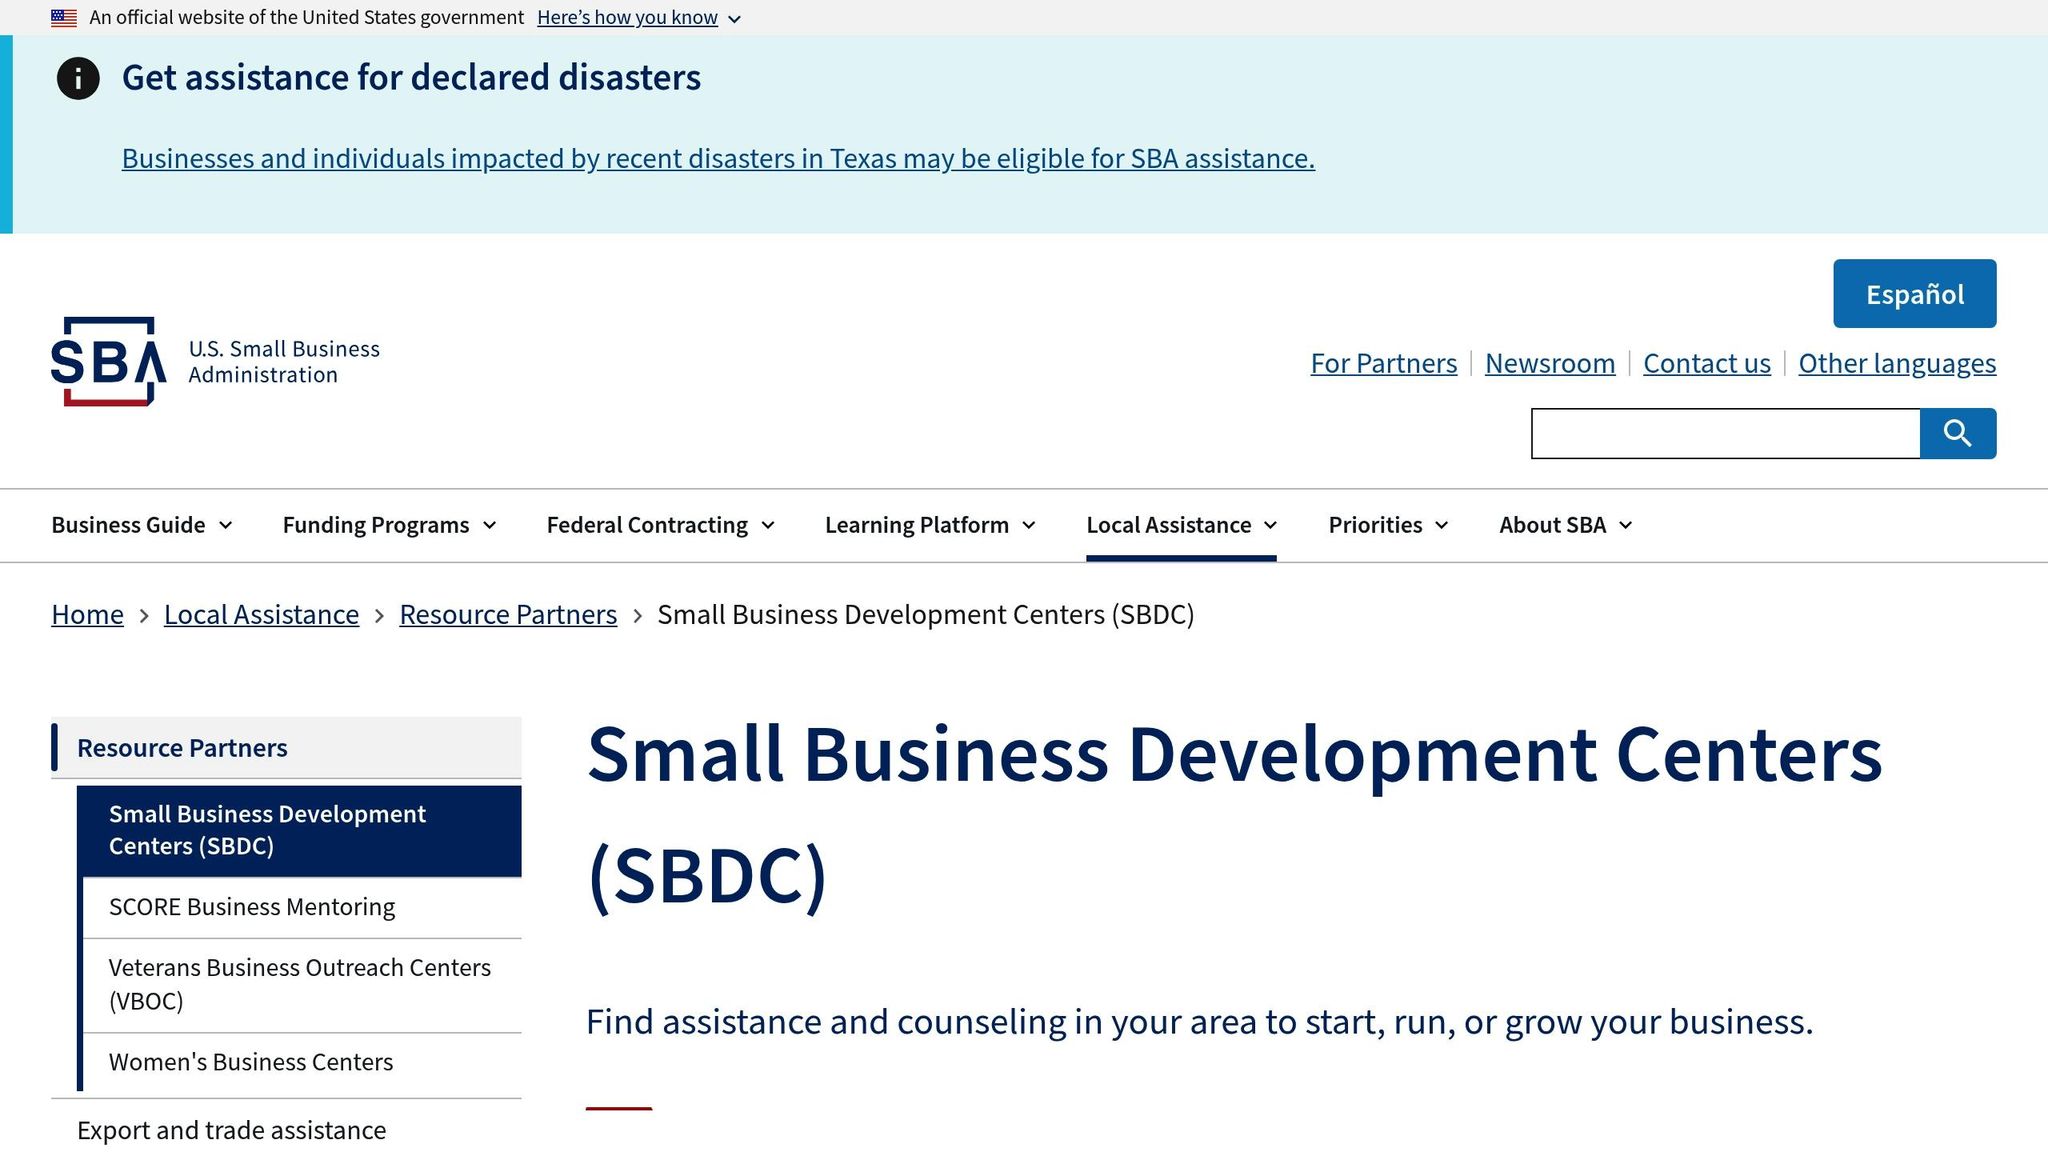Click the info icon in disaster banner
Screen dimensions: 2048x1152
click(78, 78)
